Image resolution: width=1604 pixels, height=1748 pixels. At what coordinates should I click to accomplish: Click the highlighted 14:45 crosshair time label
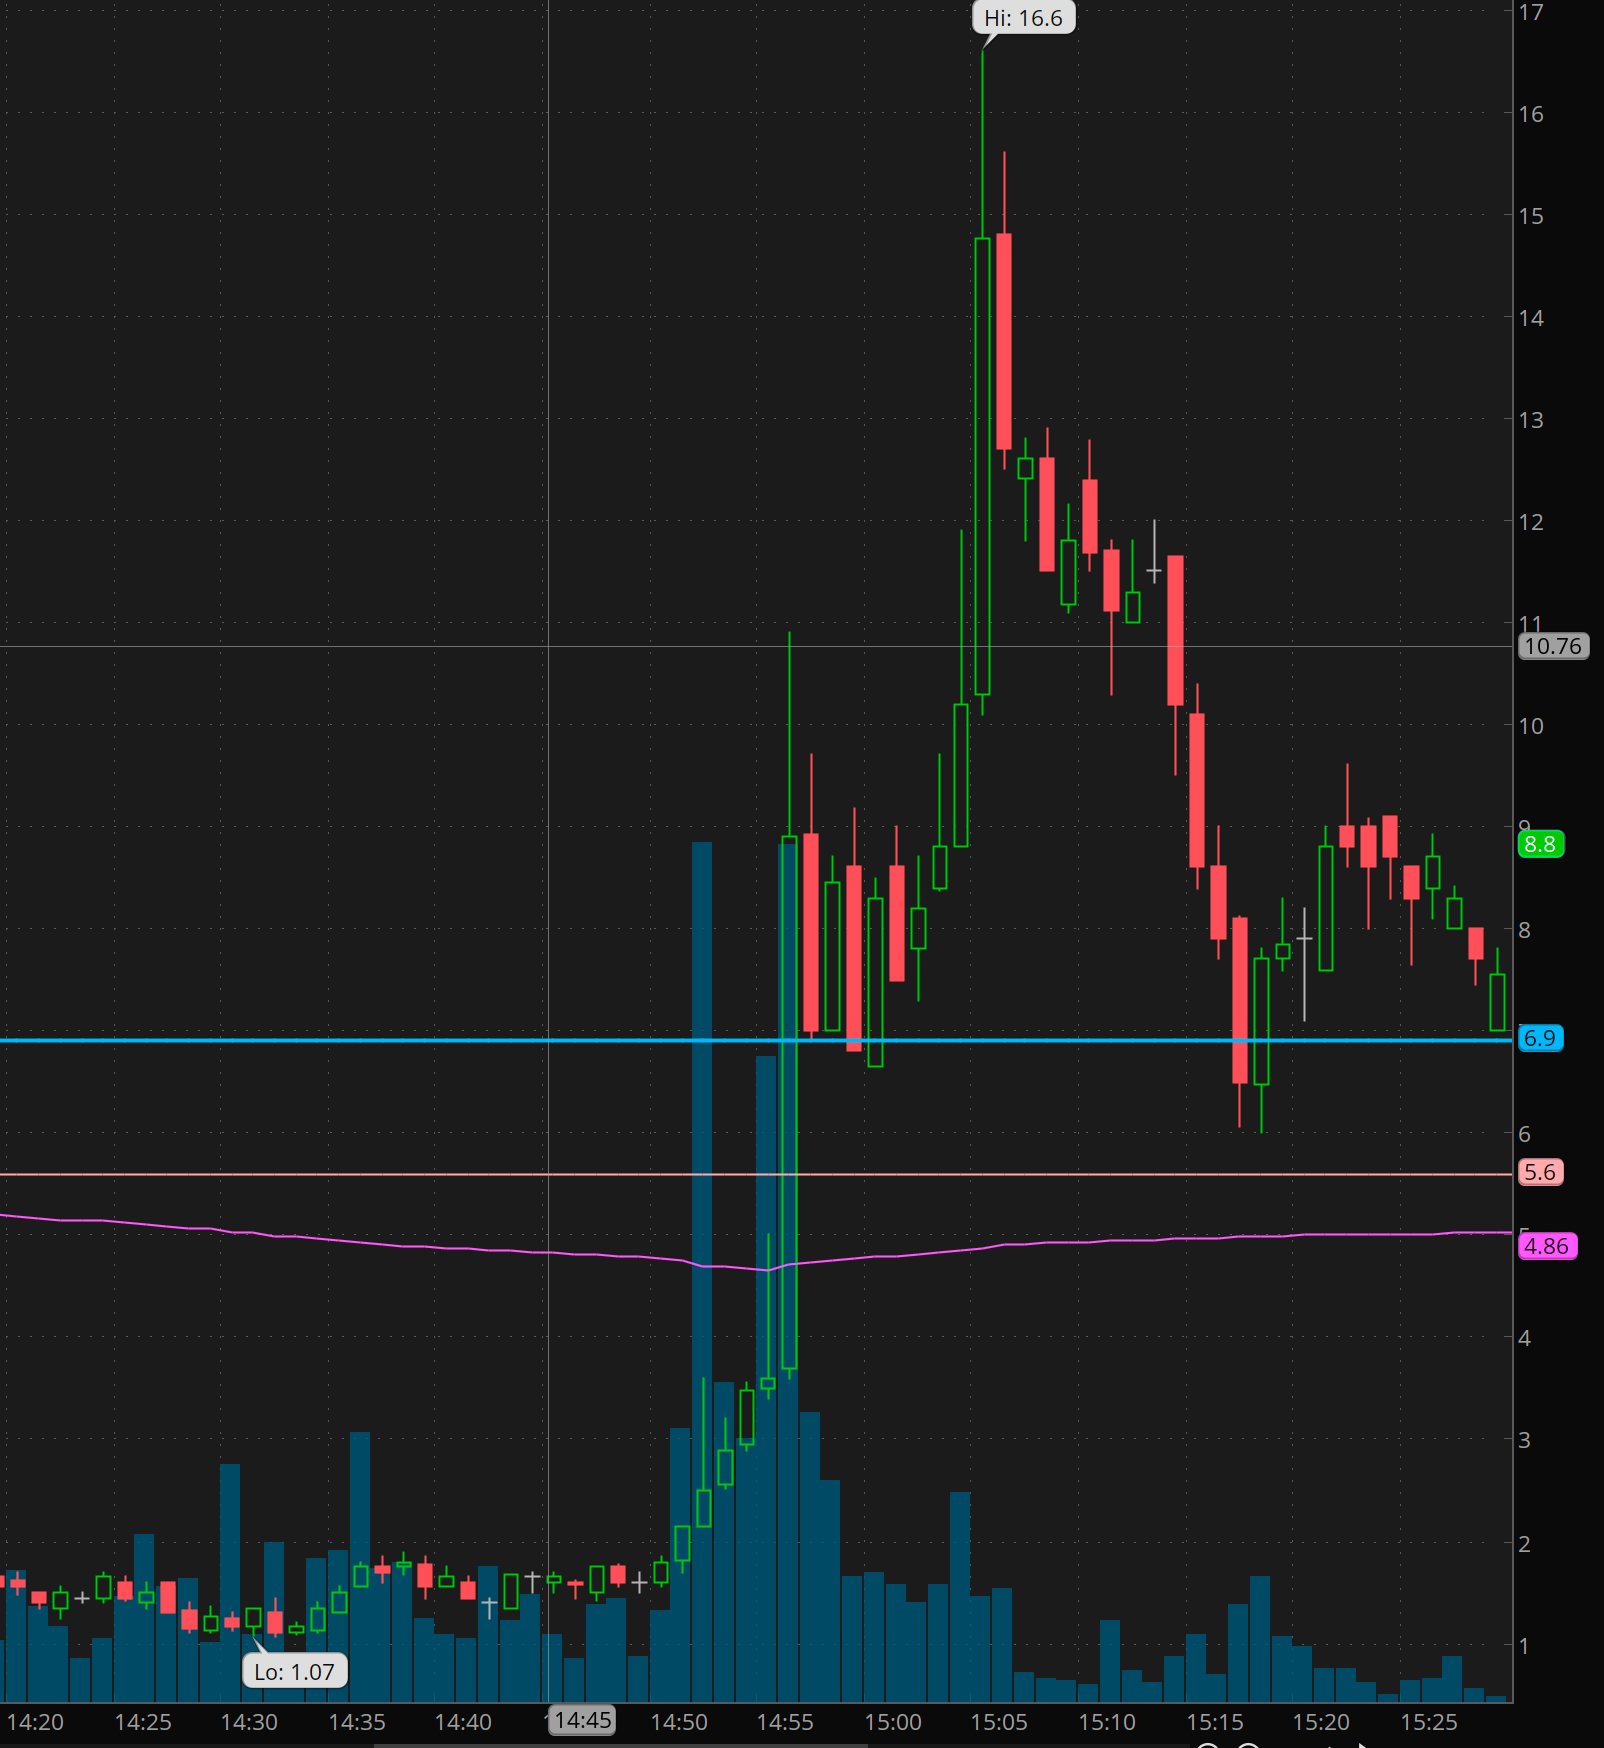[583, 1720]
